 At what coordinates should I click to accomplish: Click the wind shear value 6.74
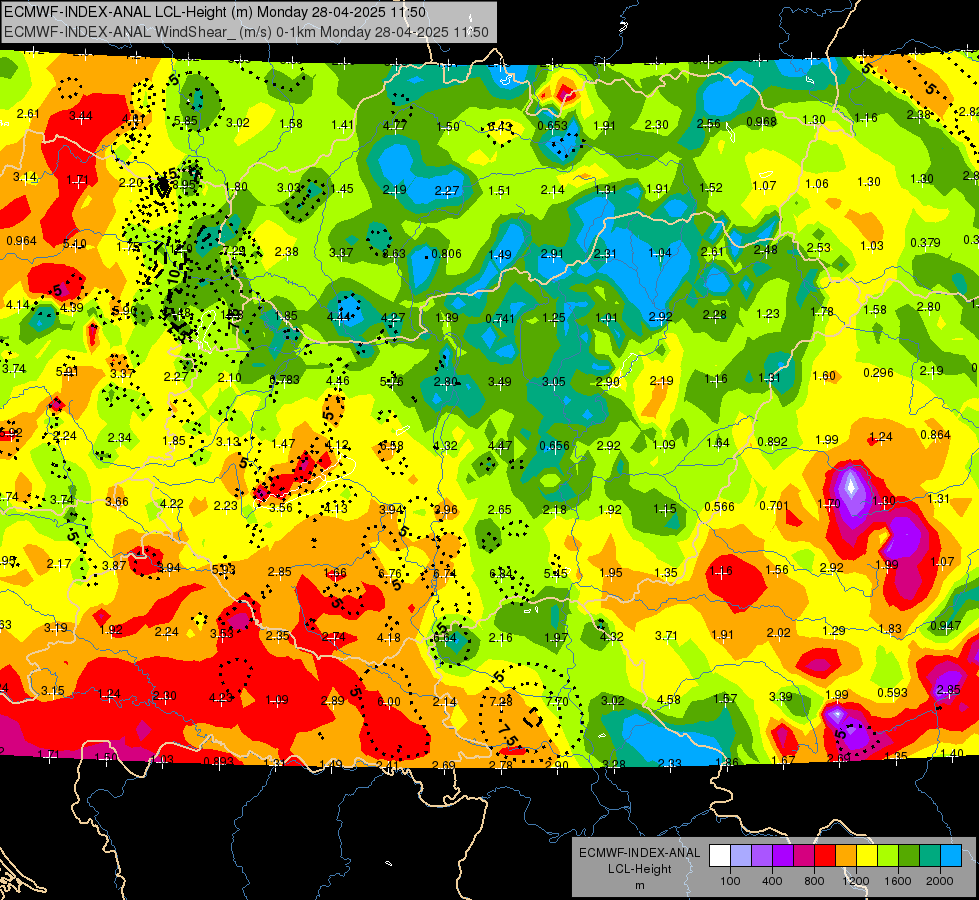pyautogui.click(x=445, y=573)
